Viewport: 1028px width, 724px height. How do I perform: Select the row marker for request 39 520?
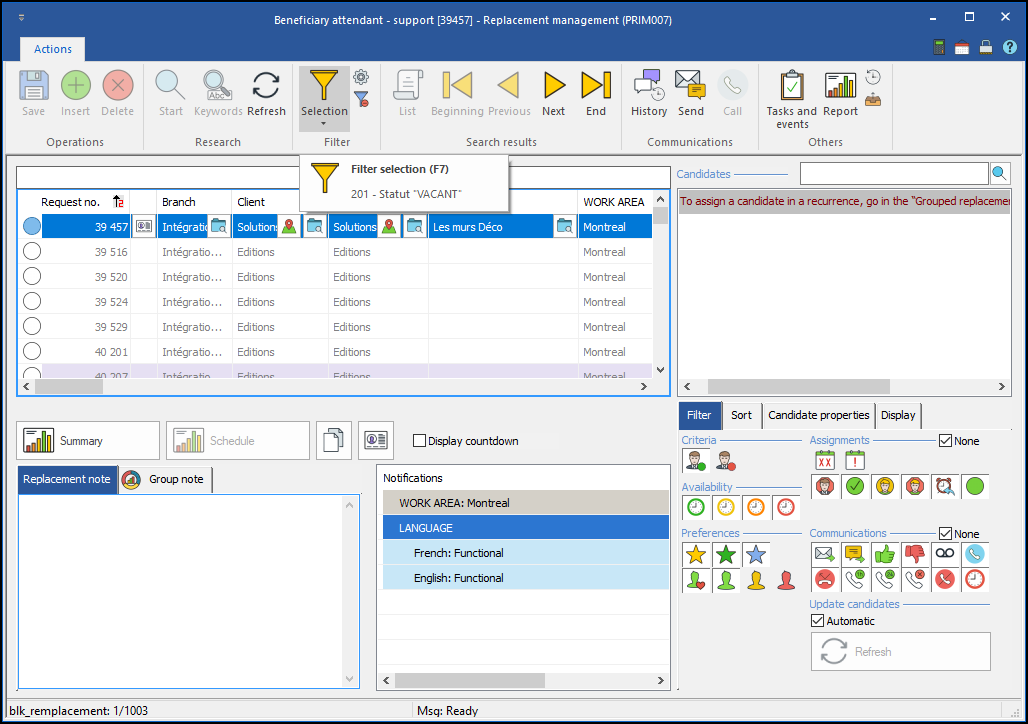pyautogui.click(x=31, y=276)
